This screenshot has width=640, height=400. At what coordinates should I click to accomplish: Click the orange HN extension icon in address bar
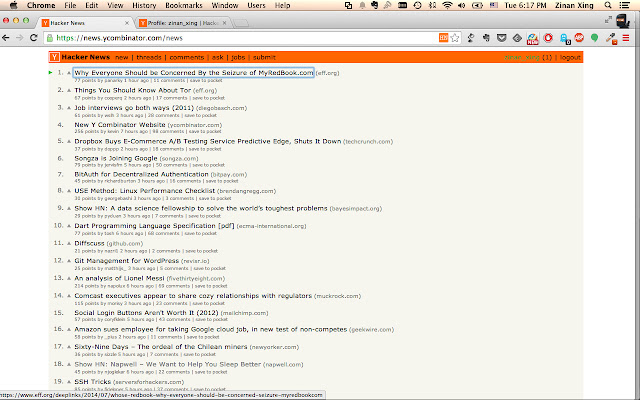444,38
